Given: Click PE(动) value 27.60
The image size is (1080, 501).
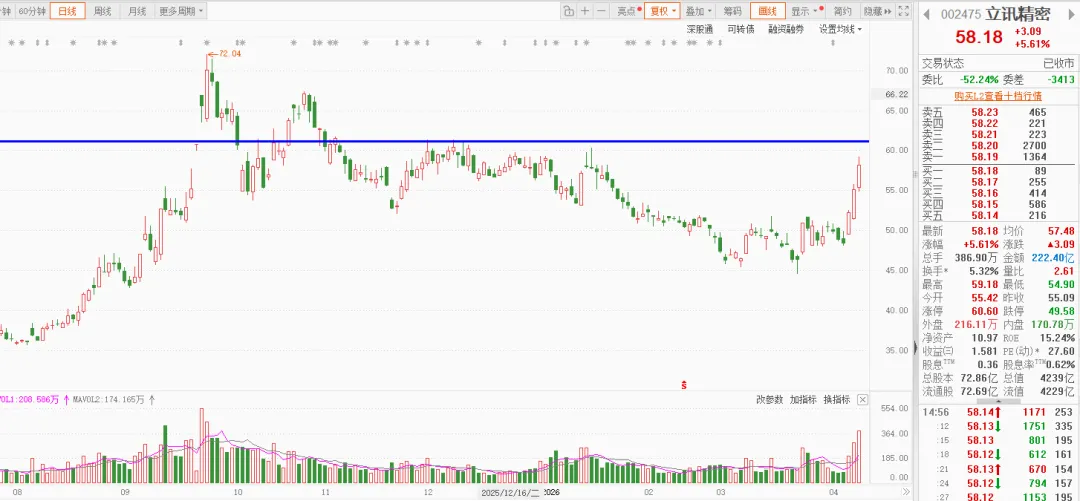Looking at the screenshot, I should [x=1060, y=351].
